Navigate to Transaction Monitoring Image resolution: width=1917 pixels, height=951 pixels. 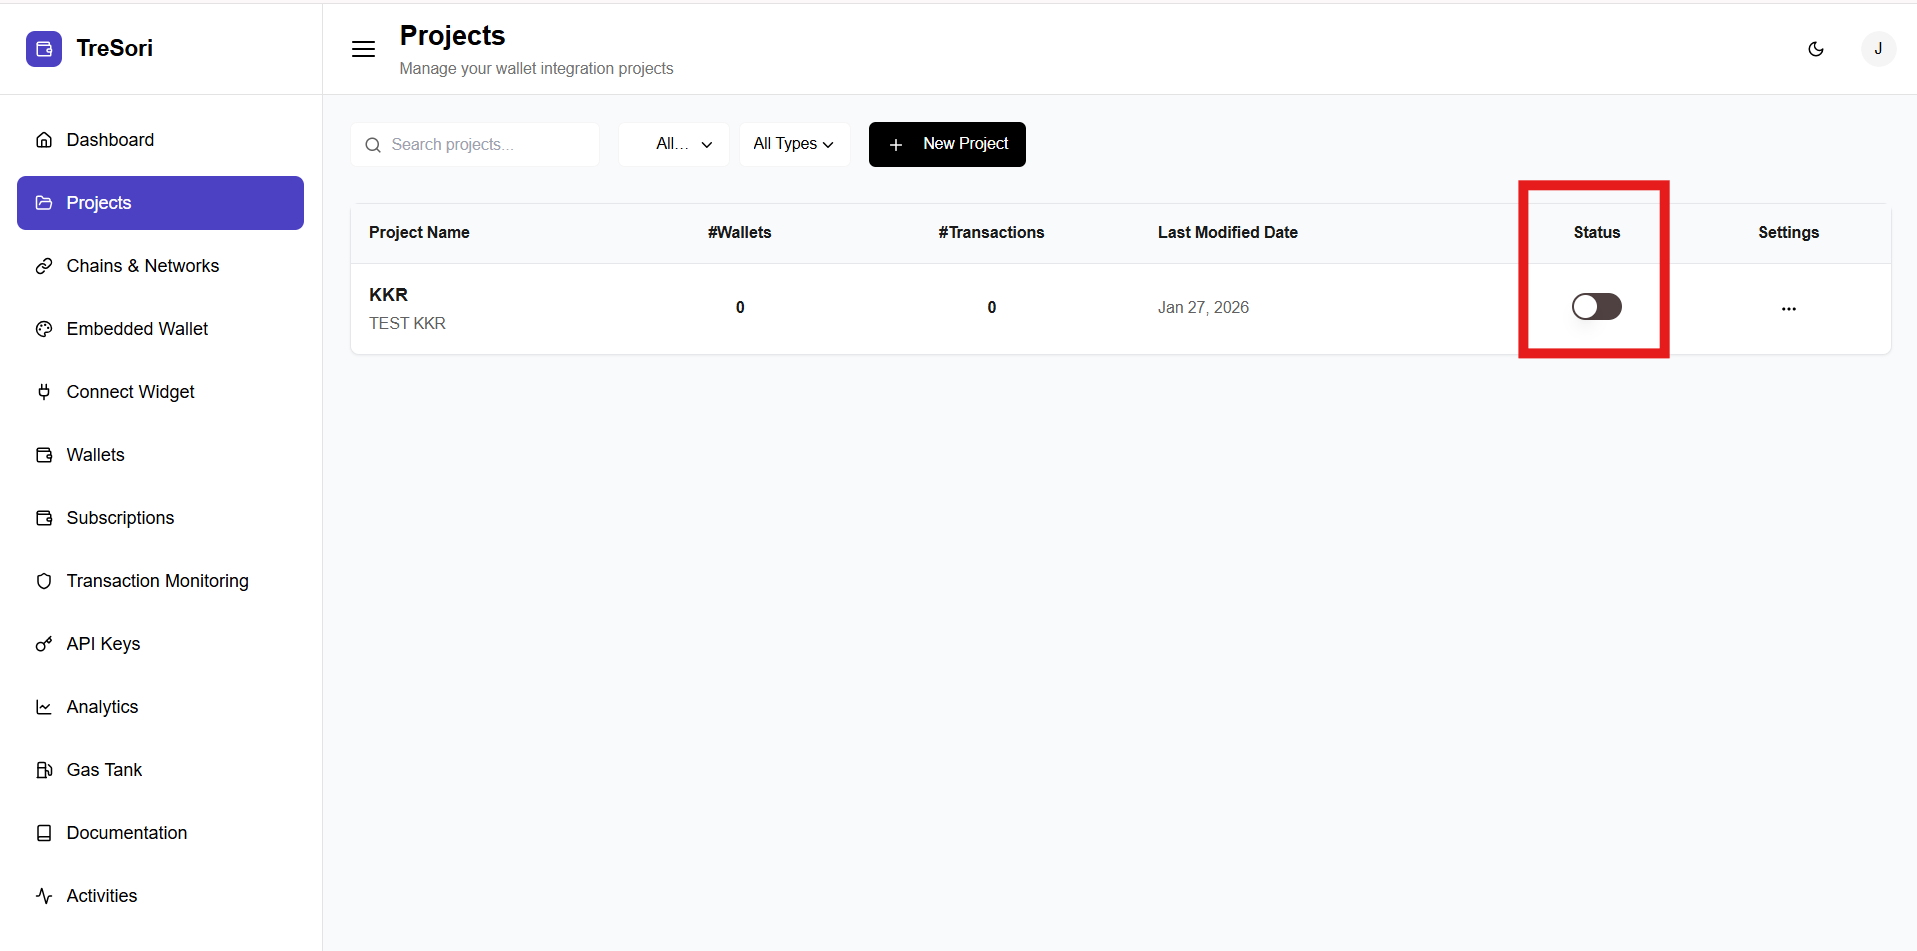(157, 581)
